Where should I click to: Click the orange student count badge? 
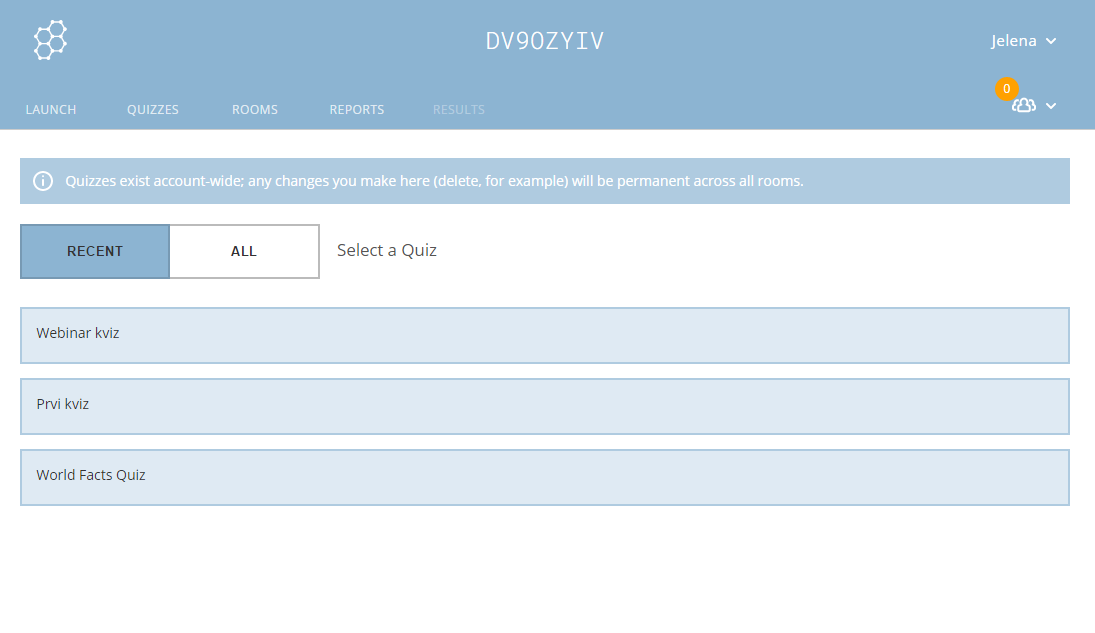1006,89
